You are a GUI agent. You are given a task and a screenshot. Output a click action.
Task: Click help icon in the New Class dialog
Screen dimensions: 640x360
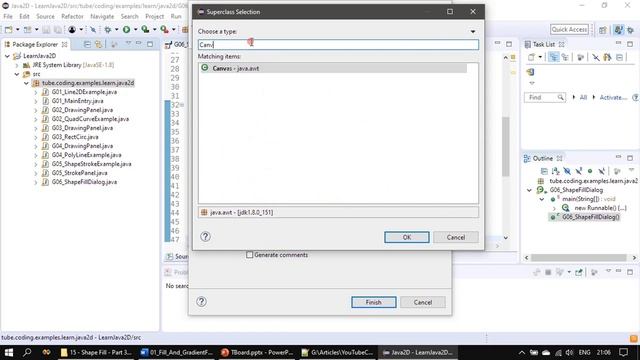tap(201, 301)
